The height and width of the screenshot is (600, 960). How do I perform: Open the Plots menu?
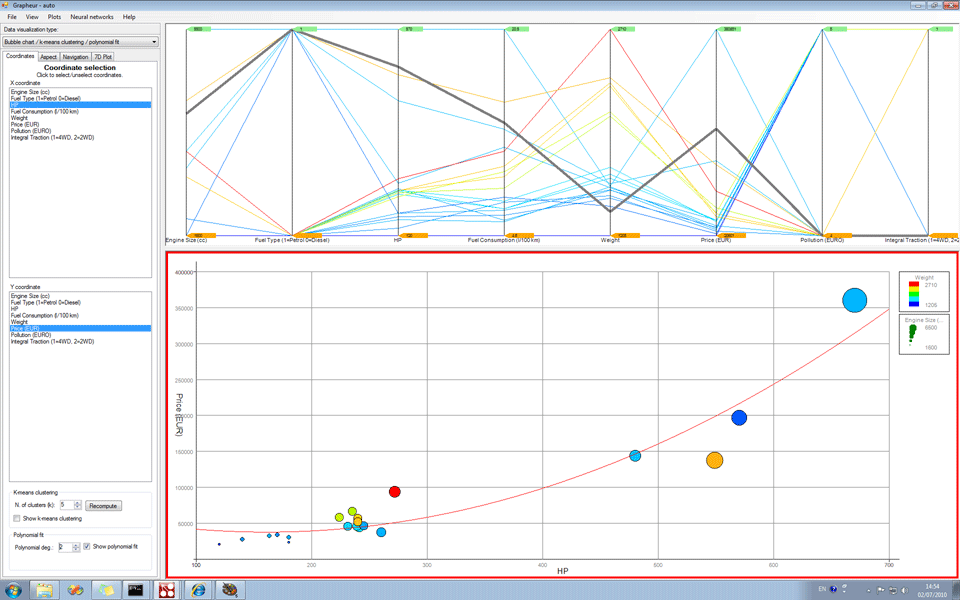coord(55,17)
